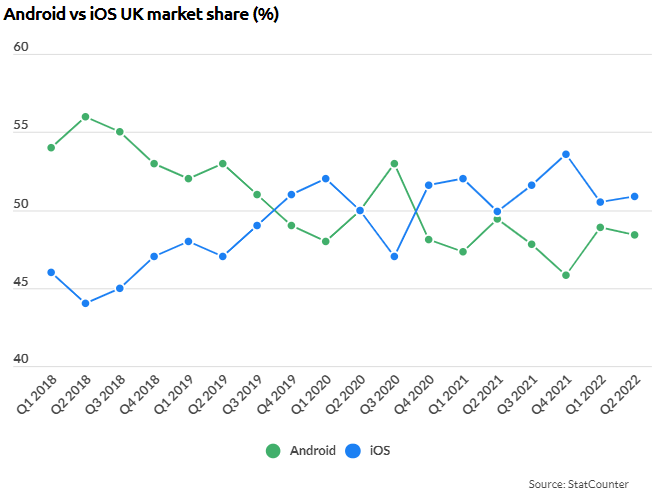
Task: Click the blue iOS legend circle
Action: [353, 451]
